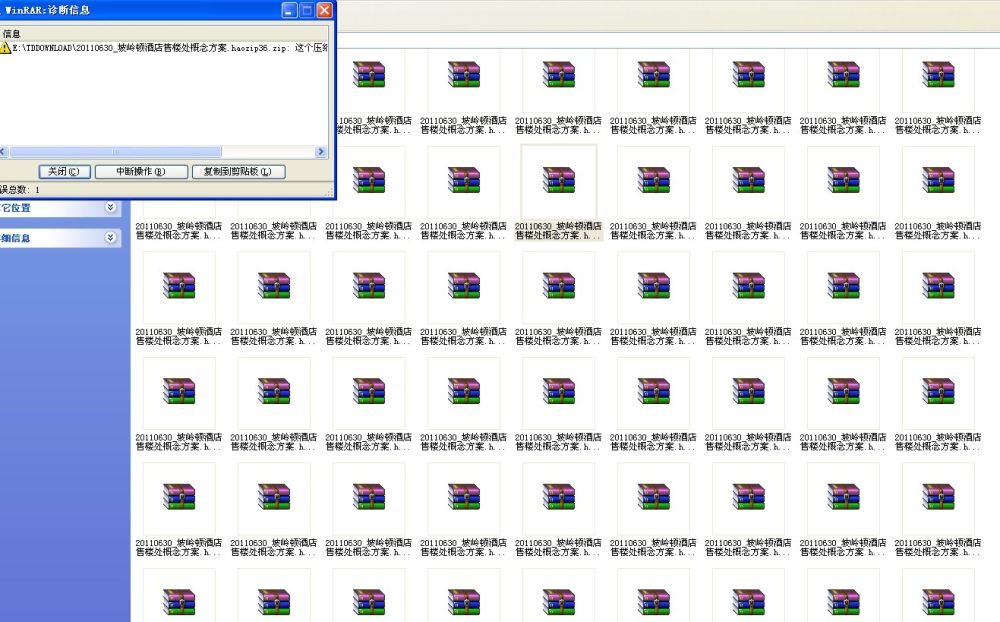
Task: Click the 复制到剪贴板(L) button
Action: tap(238, 172)
